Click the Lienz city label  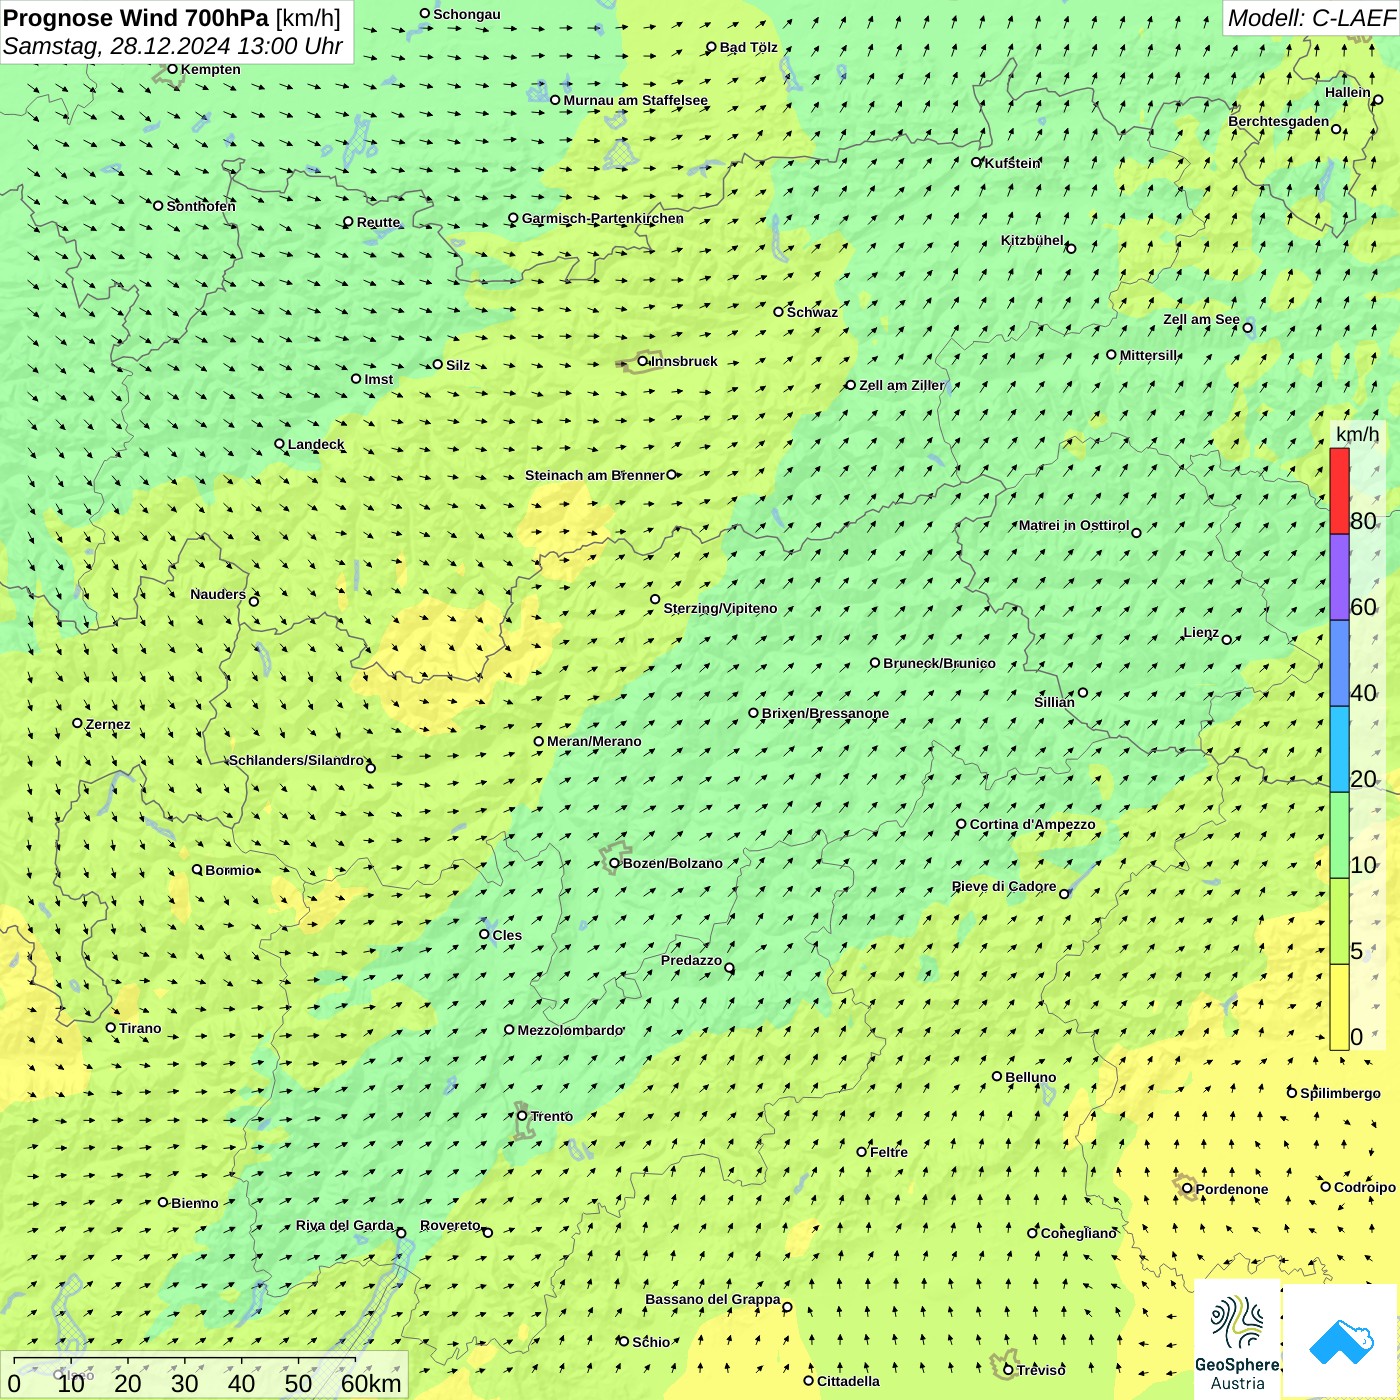click(1201, 632)
